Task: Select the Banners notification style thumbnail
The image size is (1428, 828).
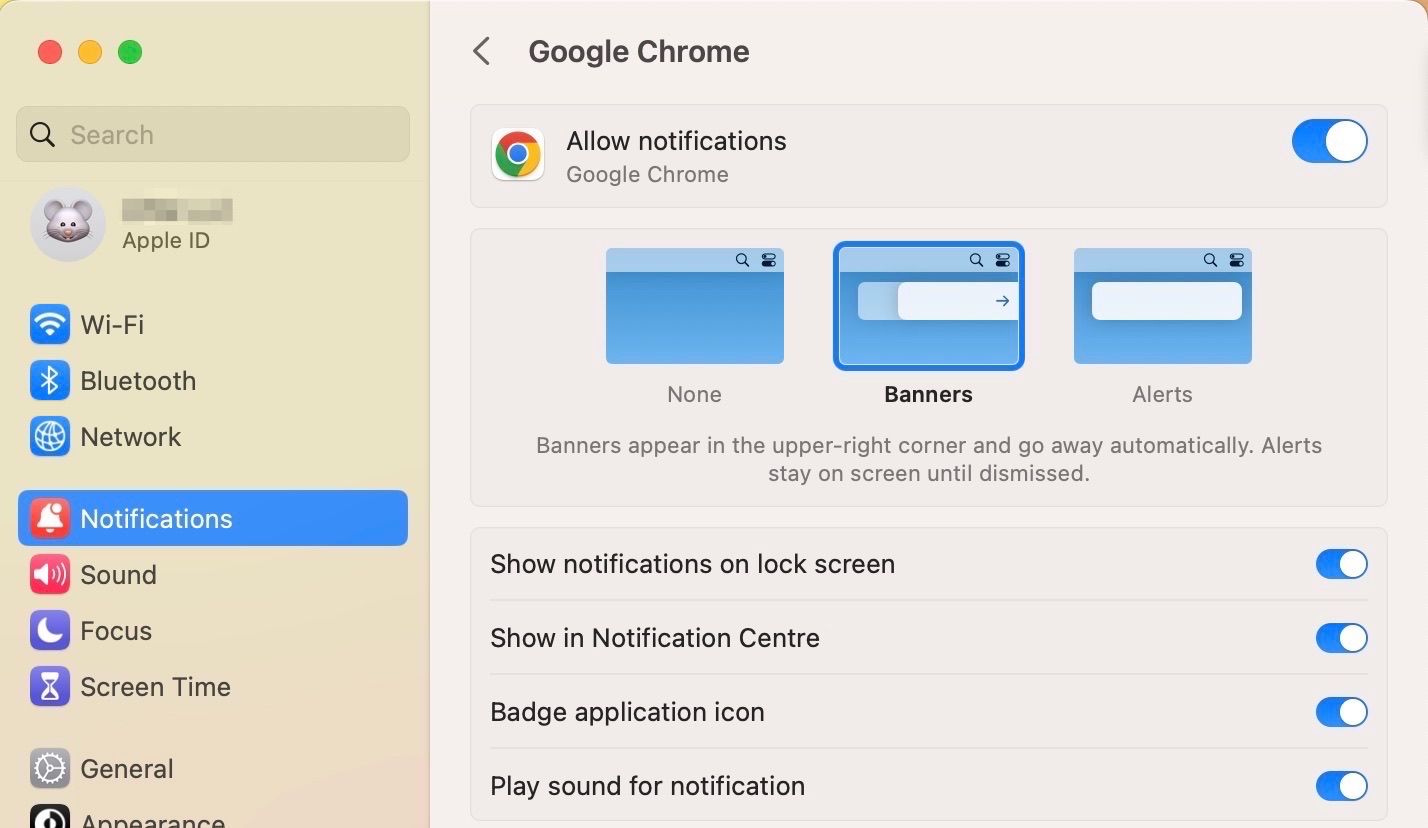Action: 929,306
